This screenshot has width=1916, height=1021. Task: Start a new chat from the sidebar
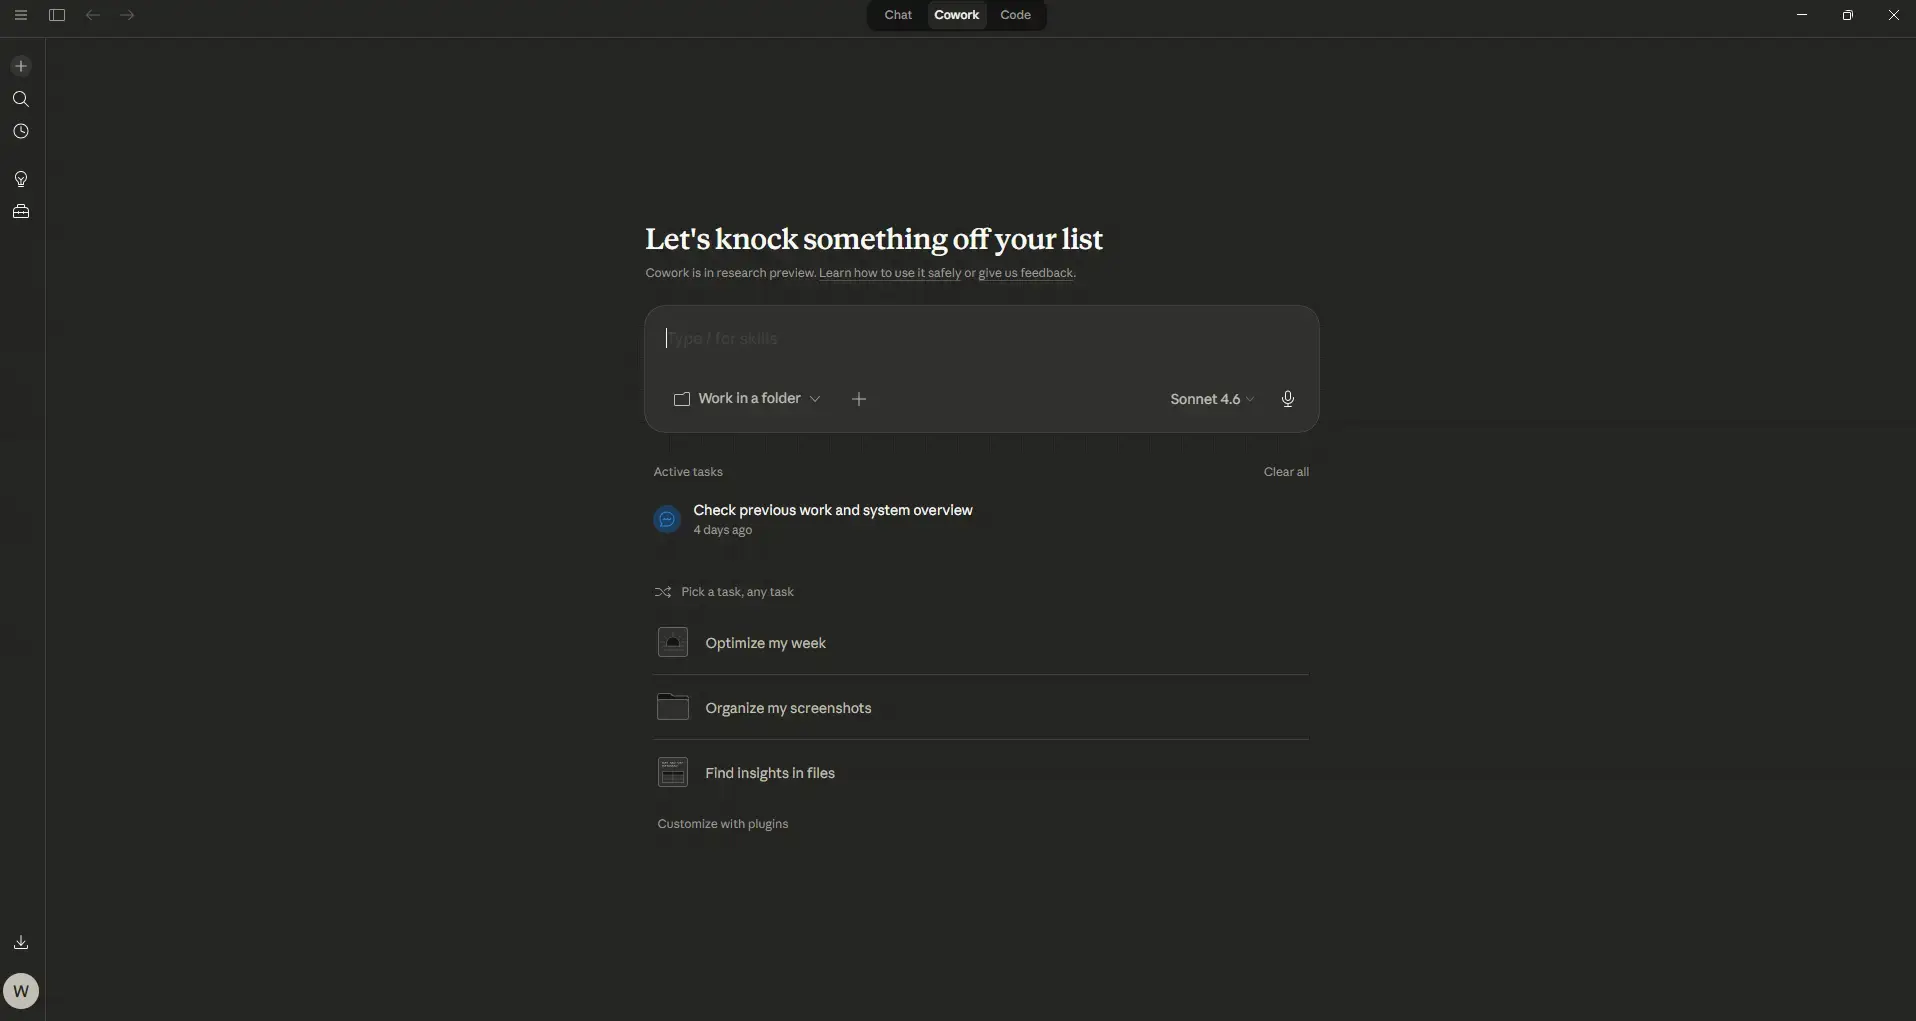[x=21, y=66]
